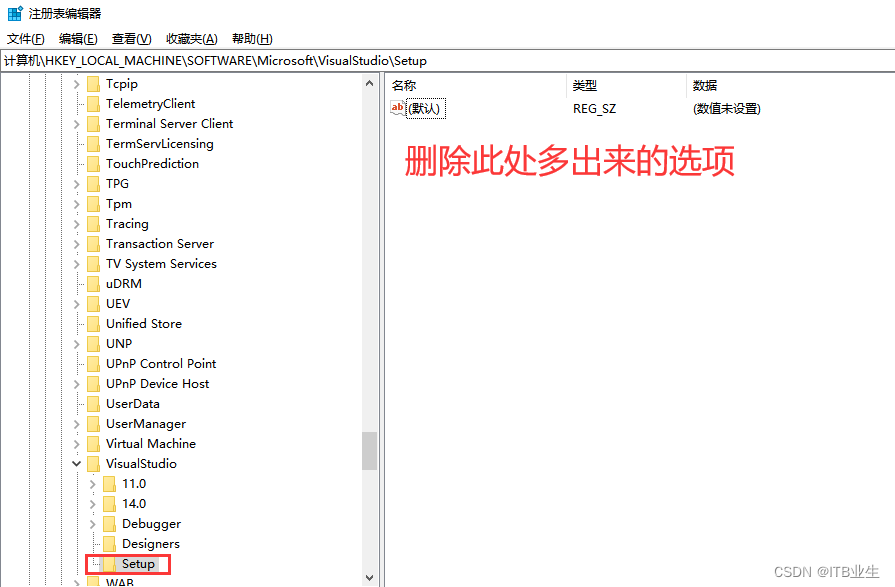Click the registry path address bar
895x587 pixels.
pyautogui.click(x=448, y=61)
